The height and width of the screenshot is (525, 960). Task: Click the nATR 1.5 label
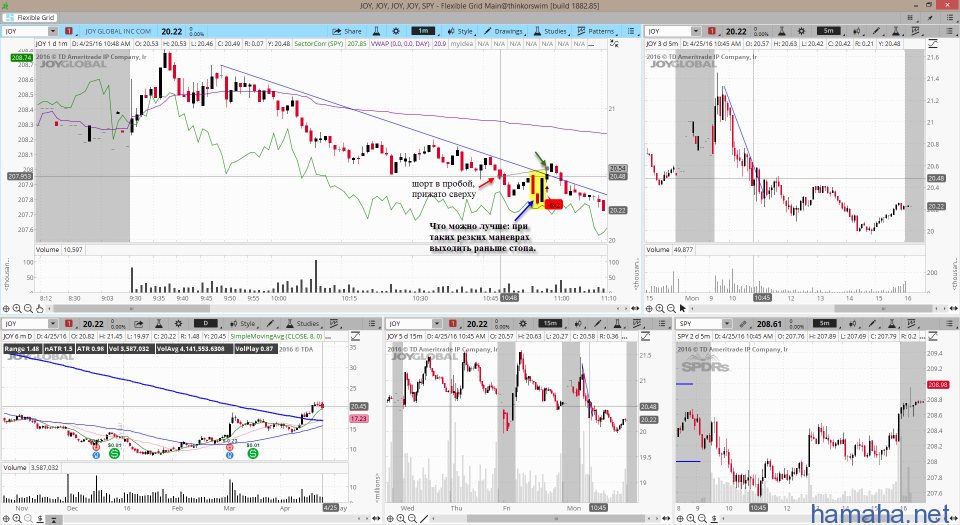(58, 349)
